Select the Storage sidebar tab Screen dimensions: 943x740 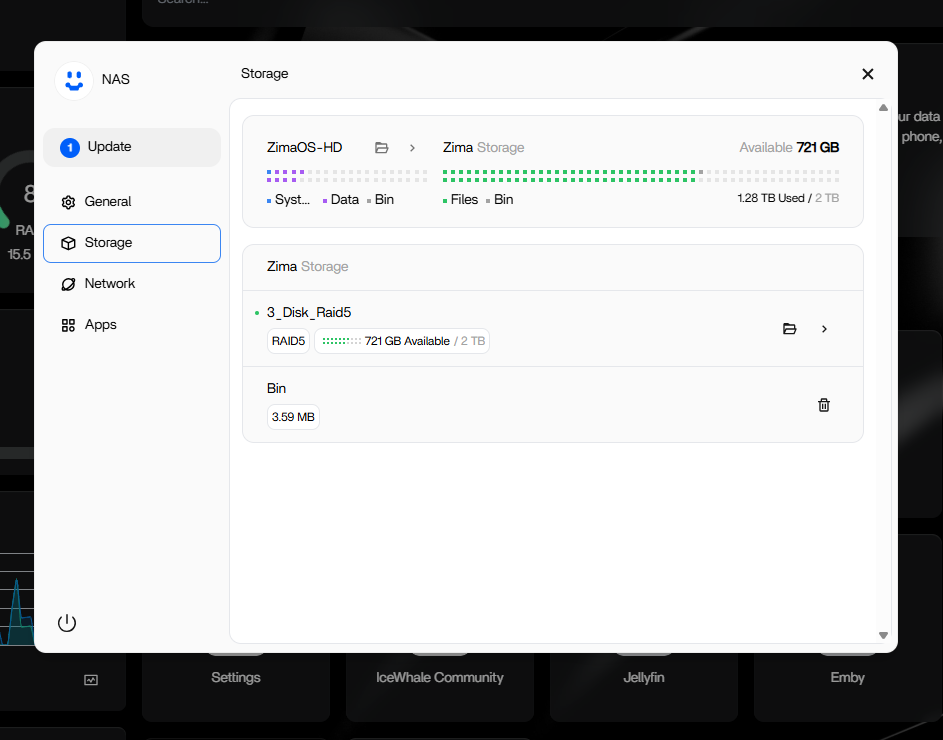tap(132, 243)
